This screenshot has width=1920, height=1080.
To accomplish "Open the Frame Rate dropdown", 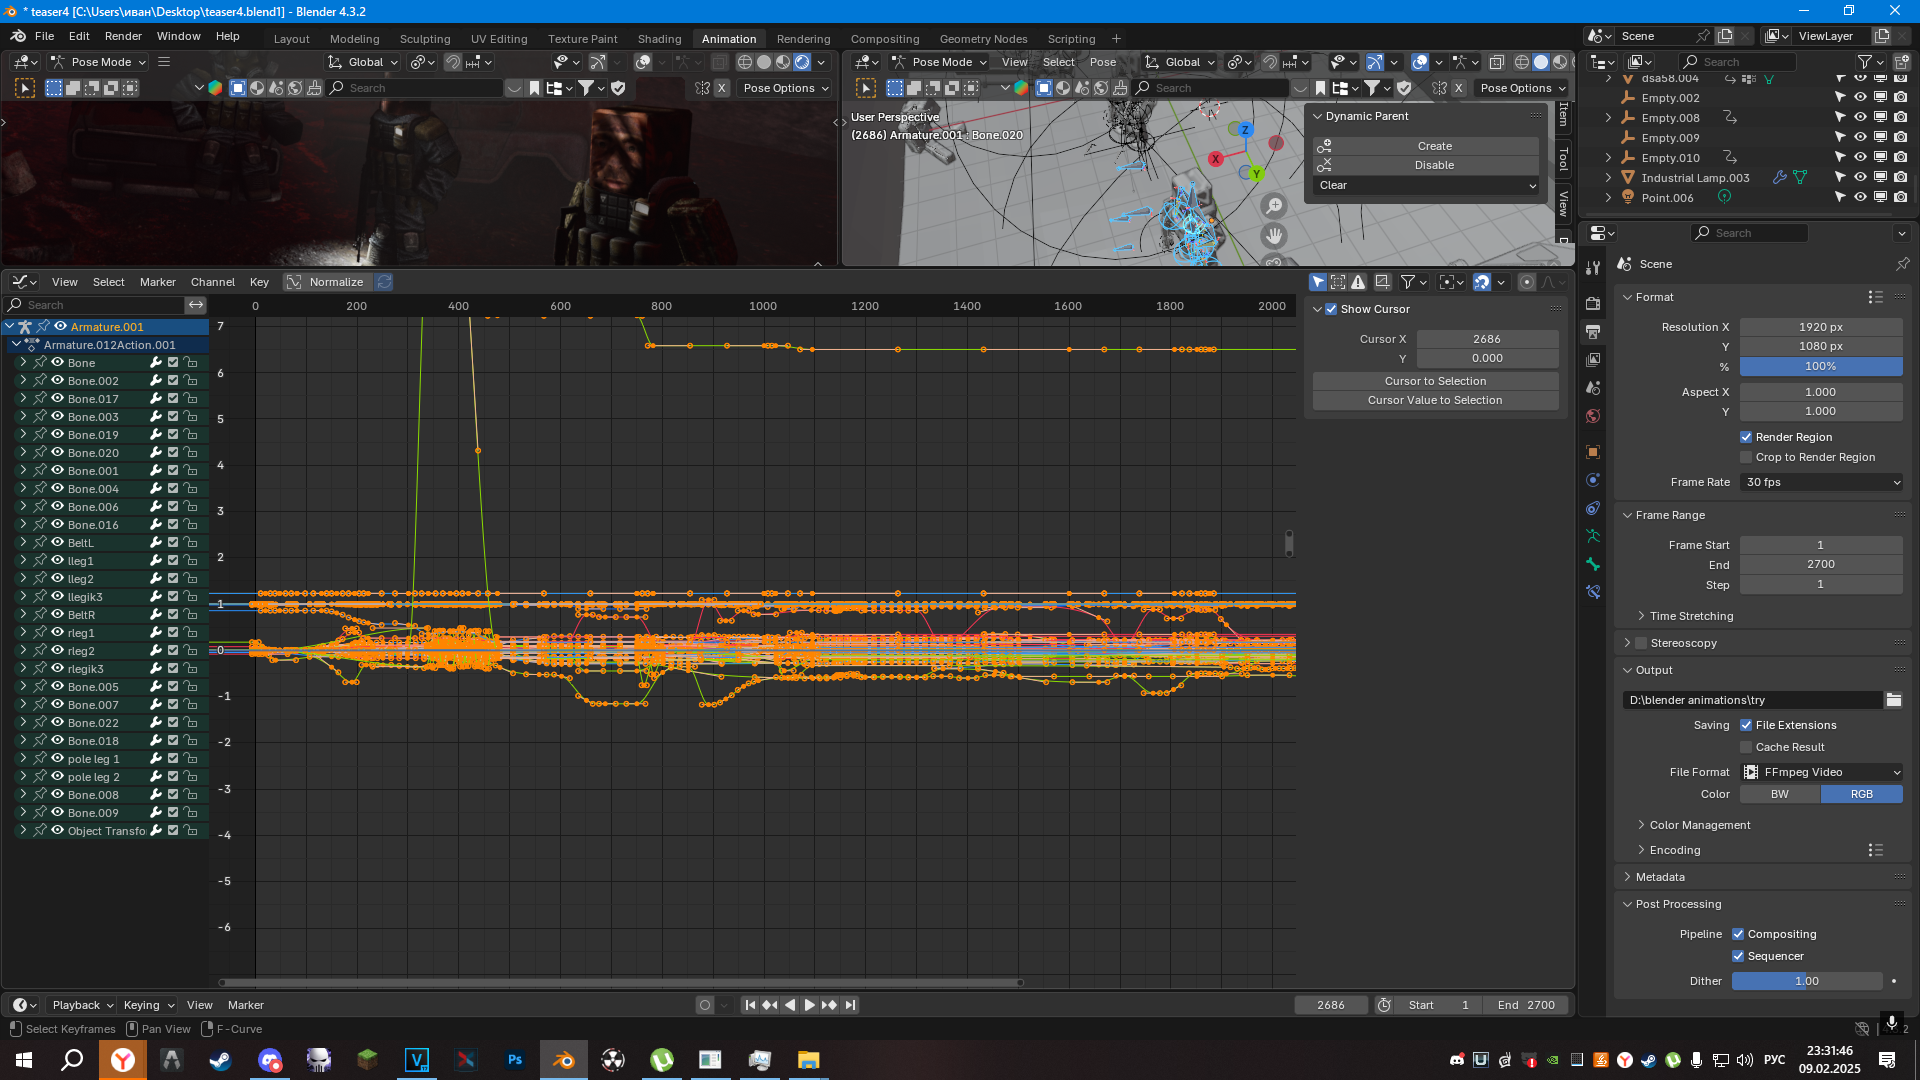I will (x=1820, y=482).
